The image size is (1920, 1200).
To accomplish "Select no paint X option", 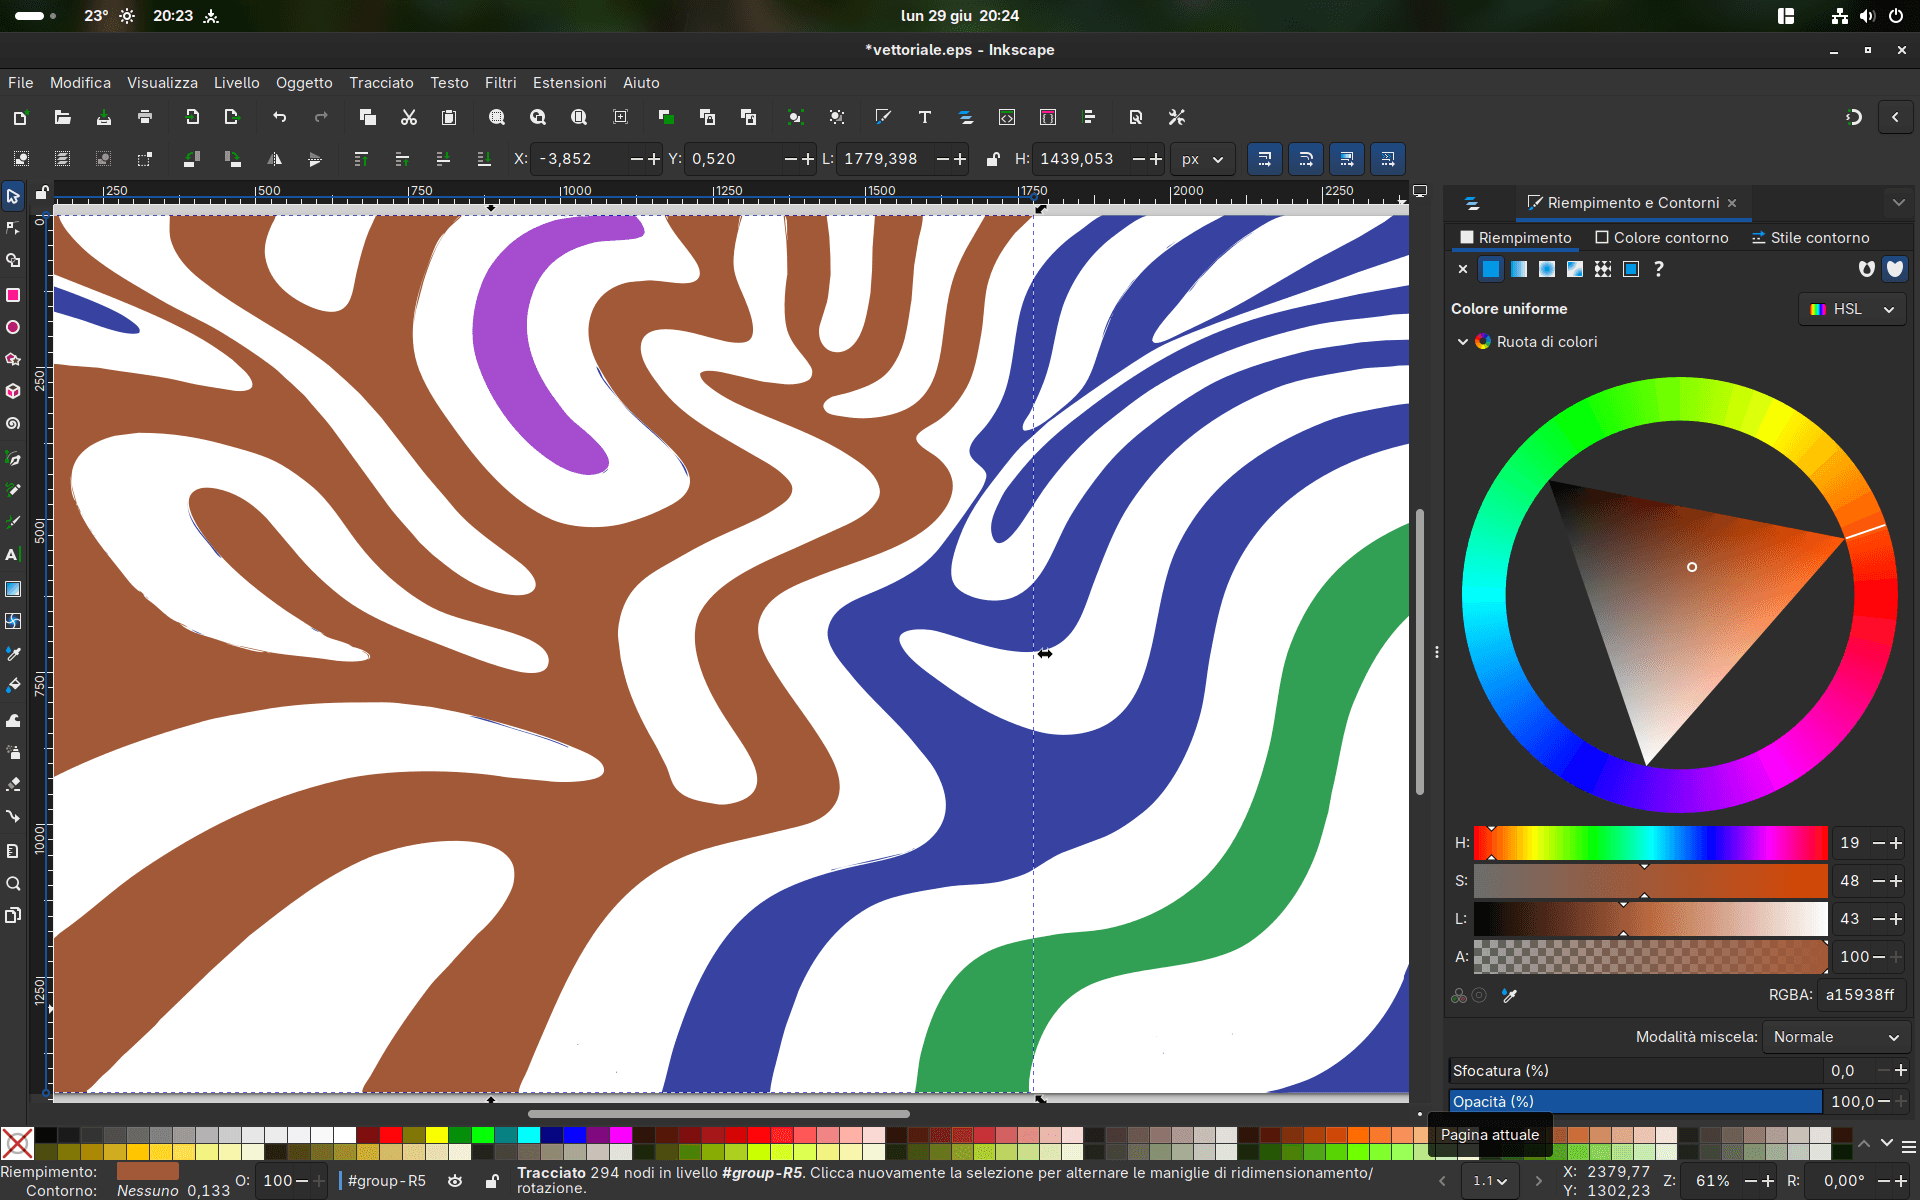I will (1463, 269).
